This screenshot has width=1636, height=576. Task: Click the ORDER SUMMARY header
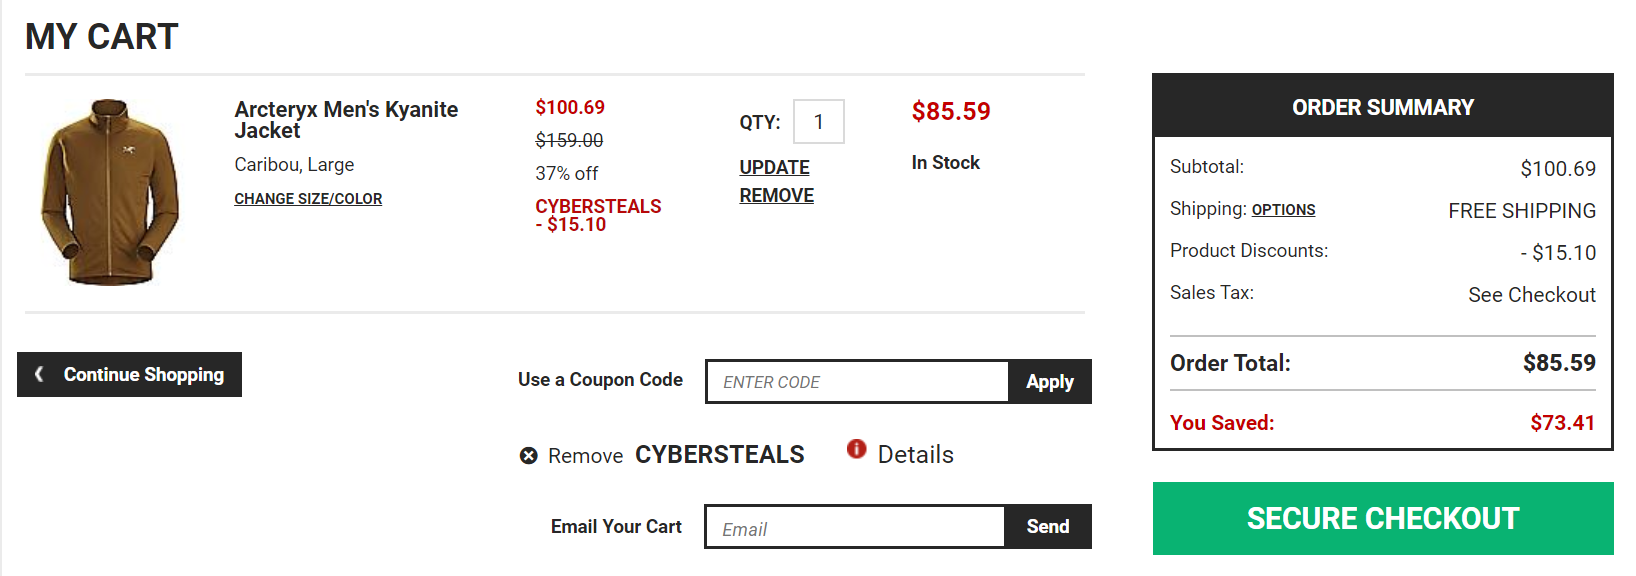click(1383, 107)
